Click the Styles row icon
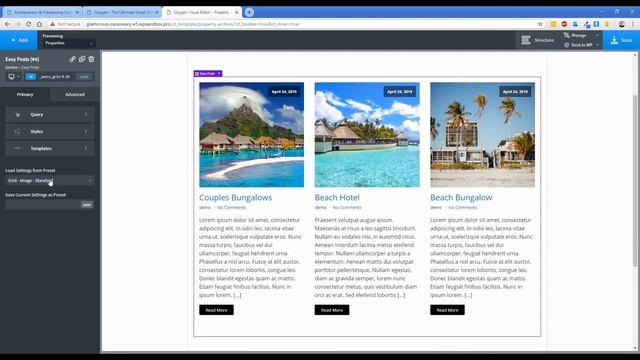This screenshot has width=640, height=360. 18,131
